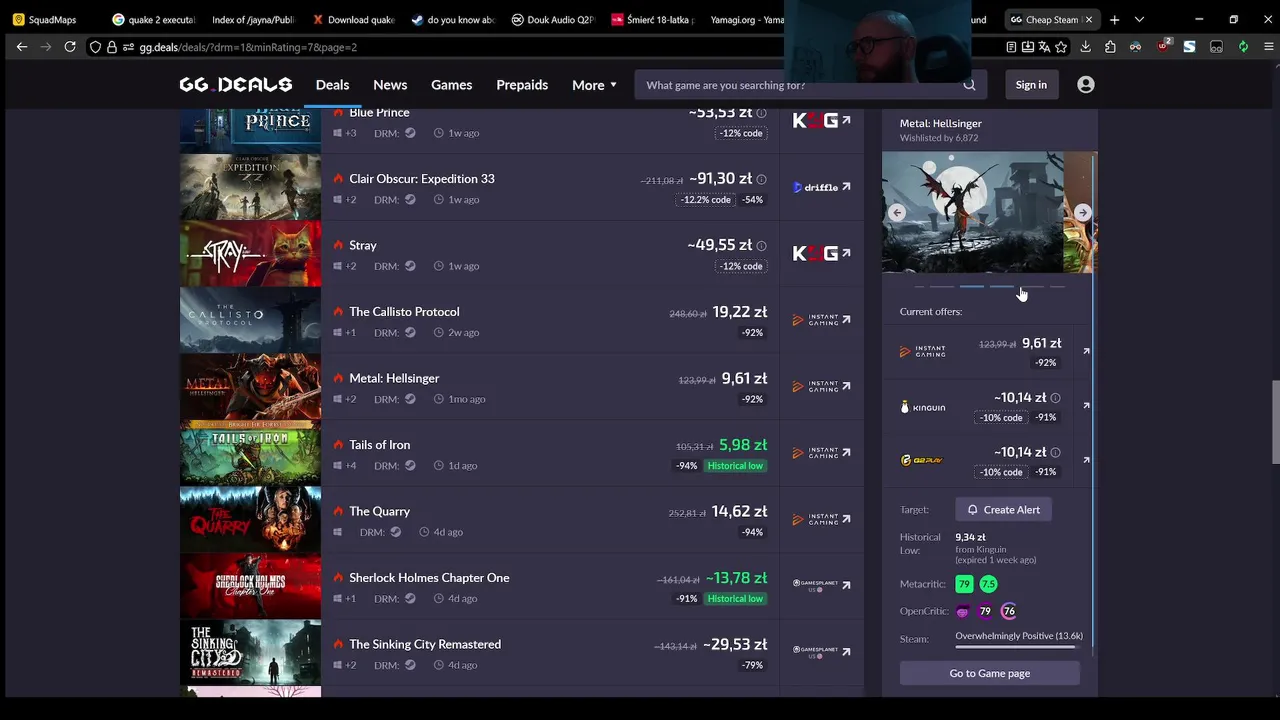Viewport: 1280px width, 720px height.
Task: Open The Quarry game thumbnail
Action: [250, 519]
